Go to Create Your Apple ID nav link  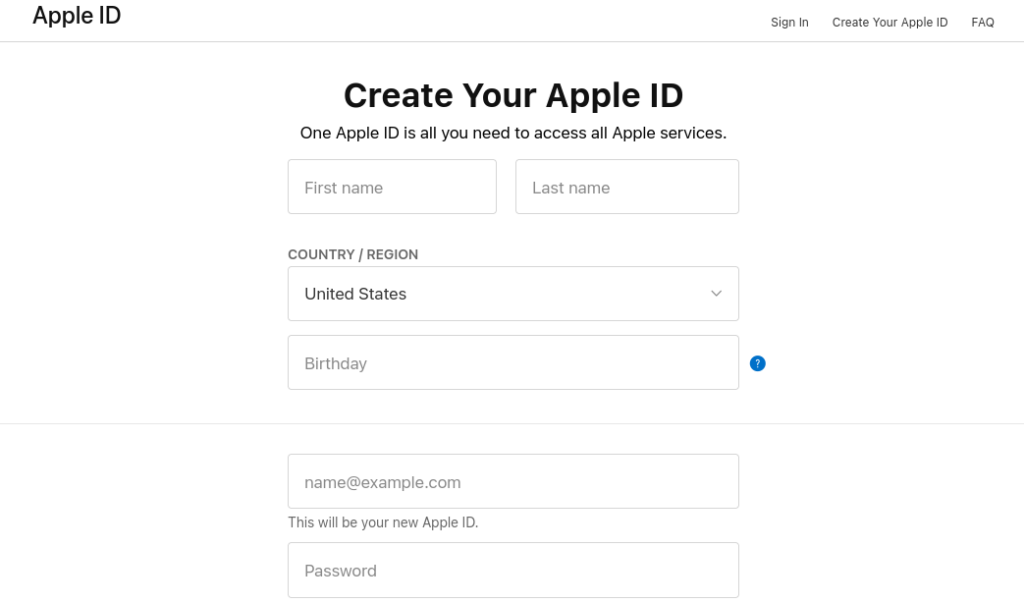point(889,22)
